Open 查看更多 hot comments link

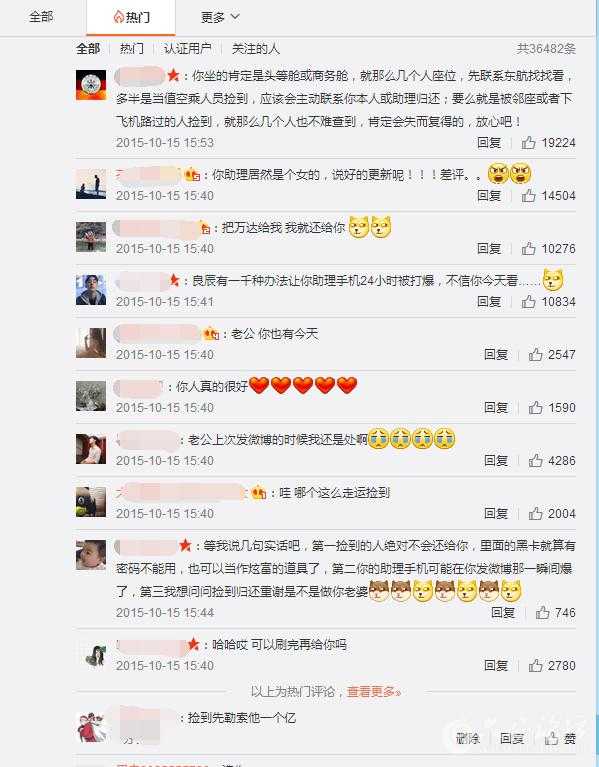tap(374, 692)
